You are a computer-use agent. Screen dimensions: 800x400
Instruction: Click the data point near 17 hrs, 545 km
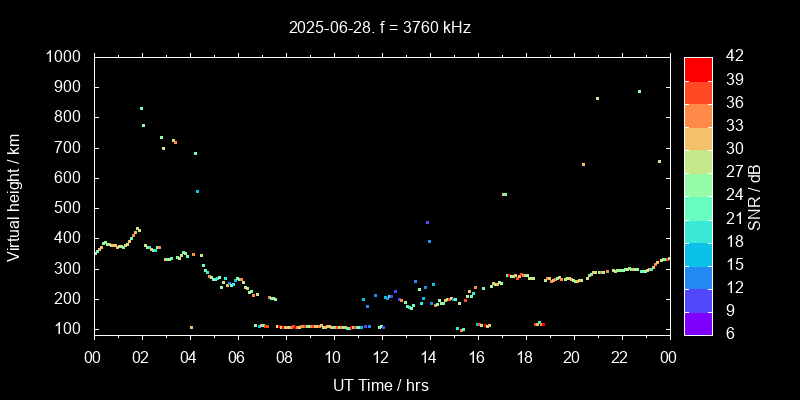(504, 195)
